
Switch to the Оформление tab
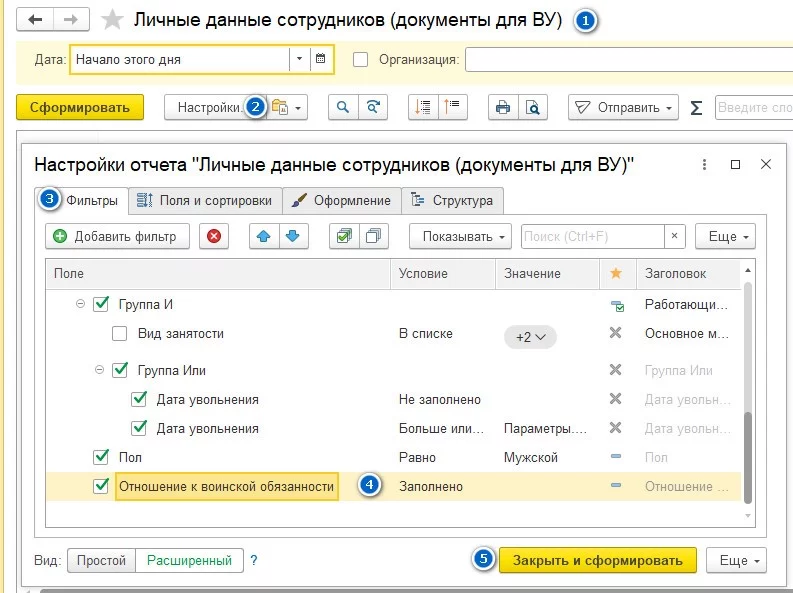[342, 200]
